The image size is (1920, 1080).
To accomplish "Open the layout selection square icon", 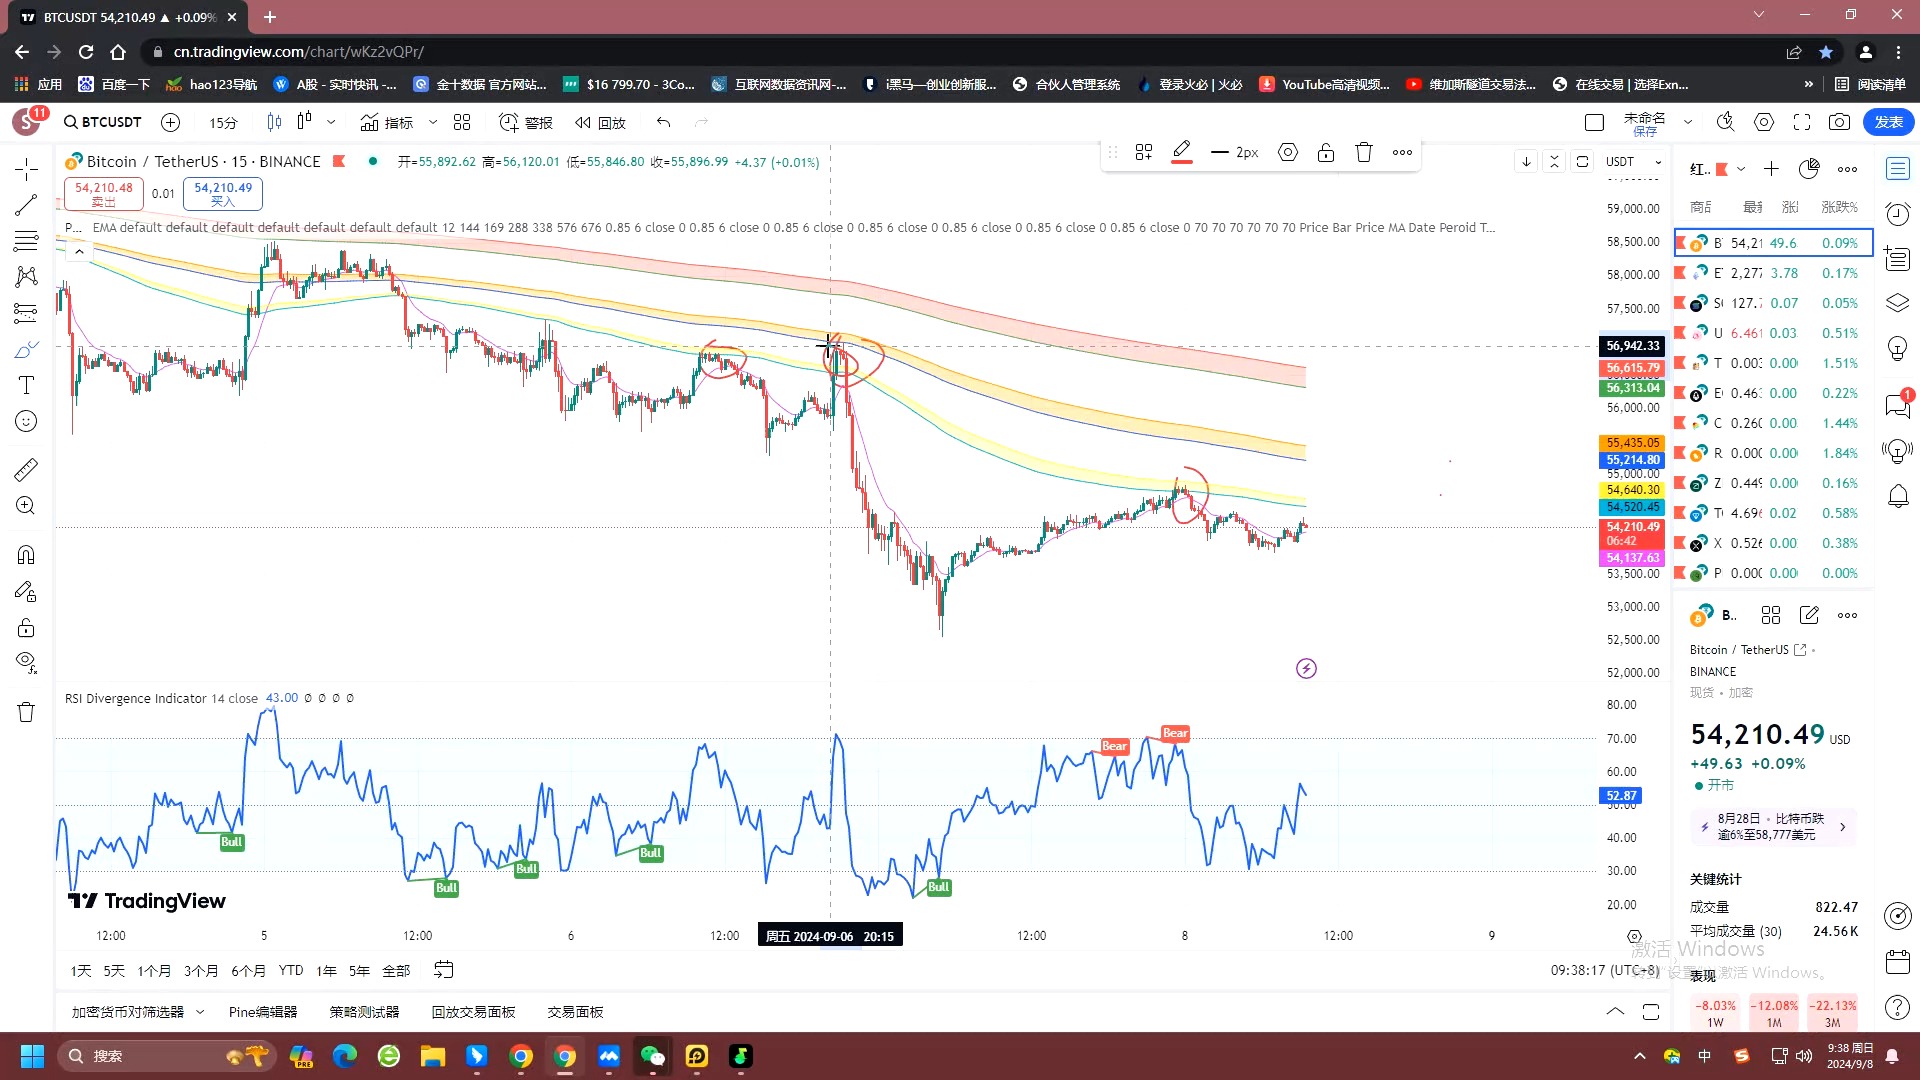I will click(x=1595, y=122).
